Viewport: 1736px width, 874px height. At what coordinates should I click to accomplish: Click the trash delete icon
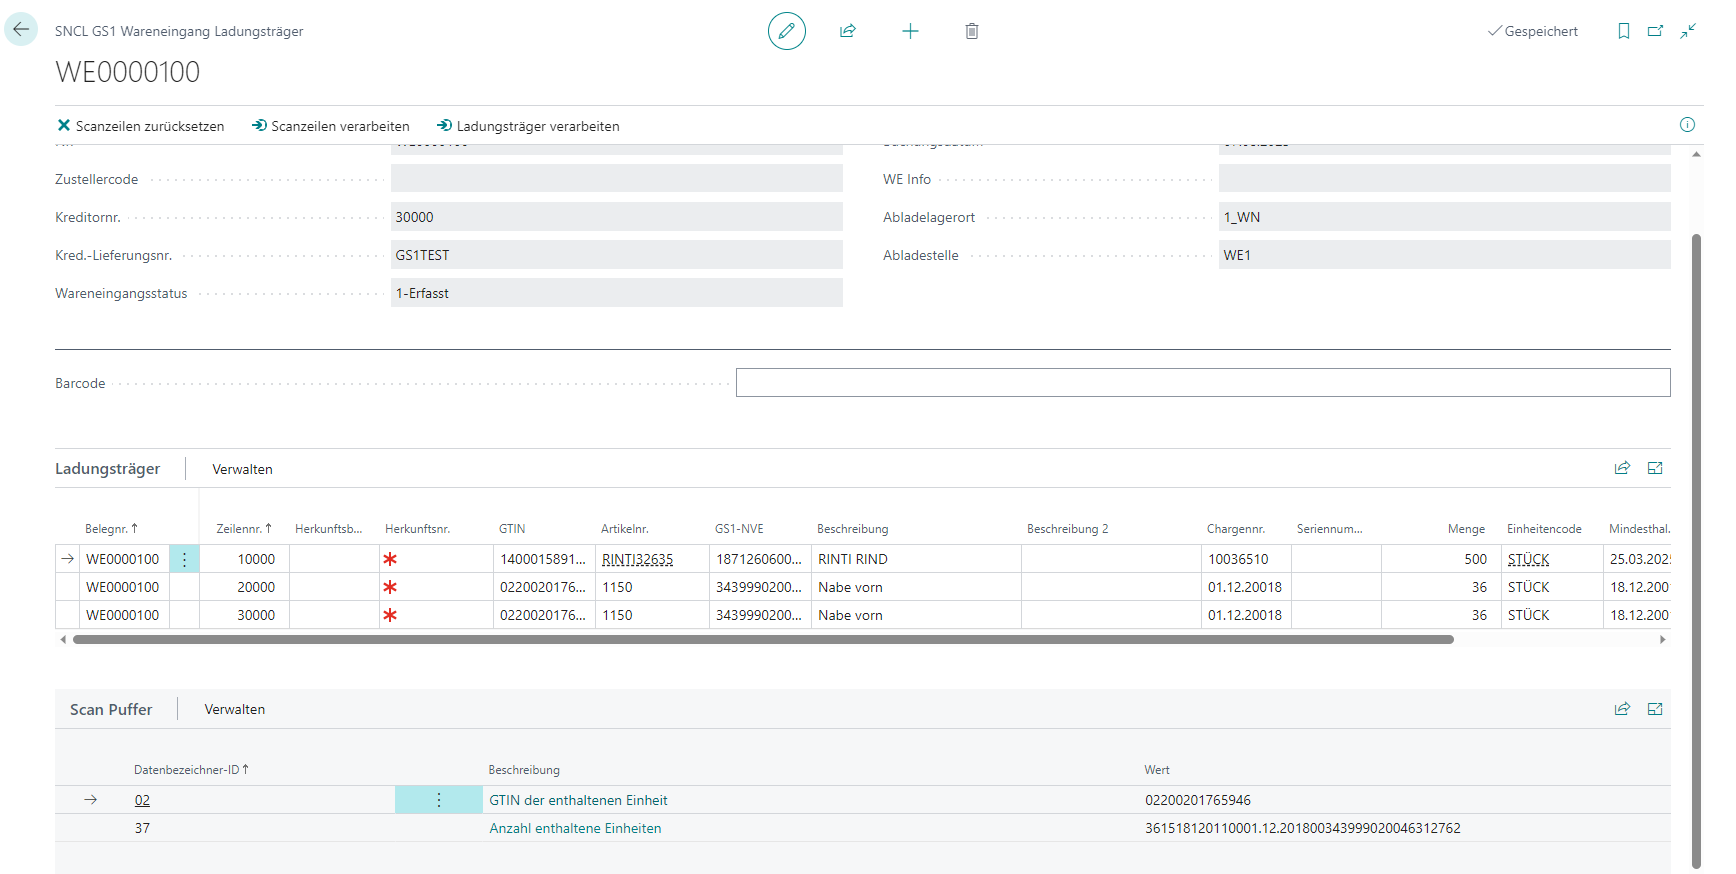tap(971, 31)
